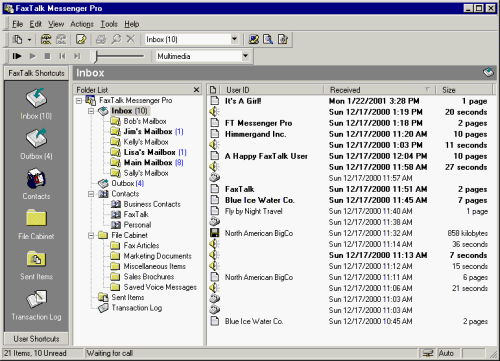Click the User Shortcuts bar button
Viewport: 500px width, 361px height.
tap(36, 339)
